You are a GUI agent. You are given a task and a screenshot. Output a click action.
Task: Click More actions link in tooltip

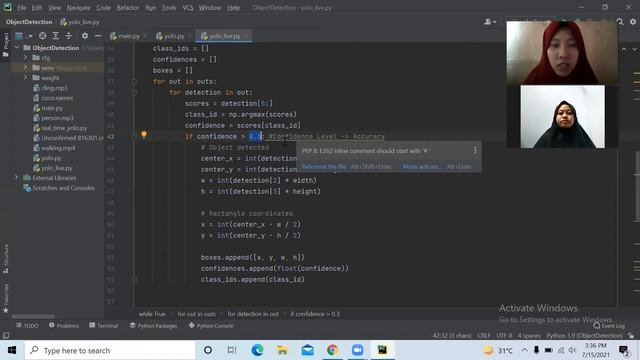(422, 167)
